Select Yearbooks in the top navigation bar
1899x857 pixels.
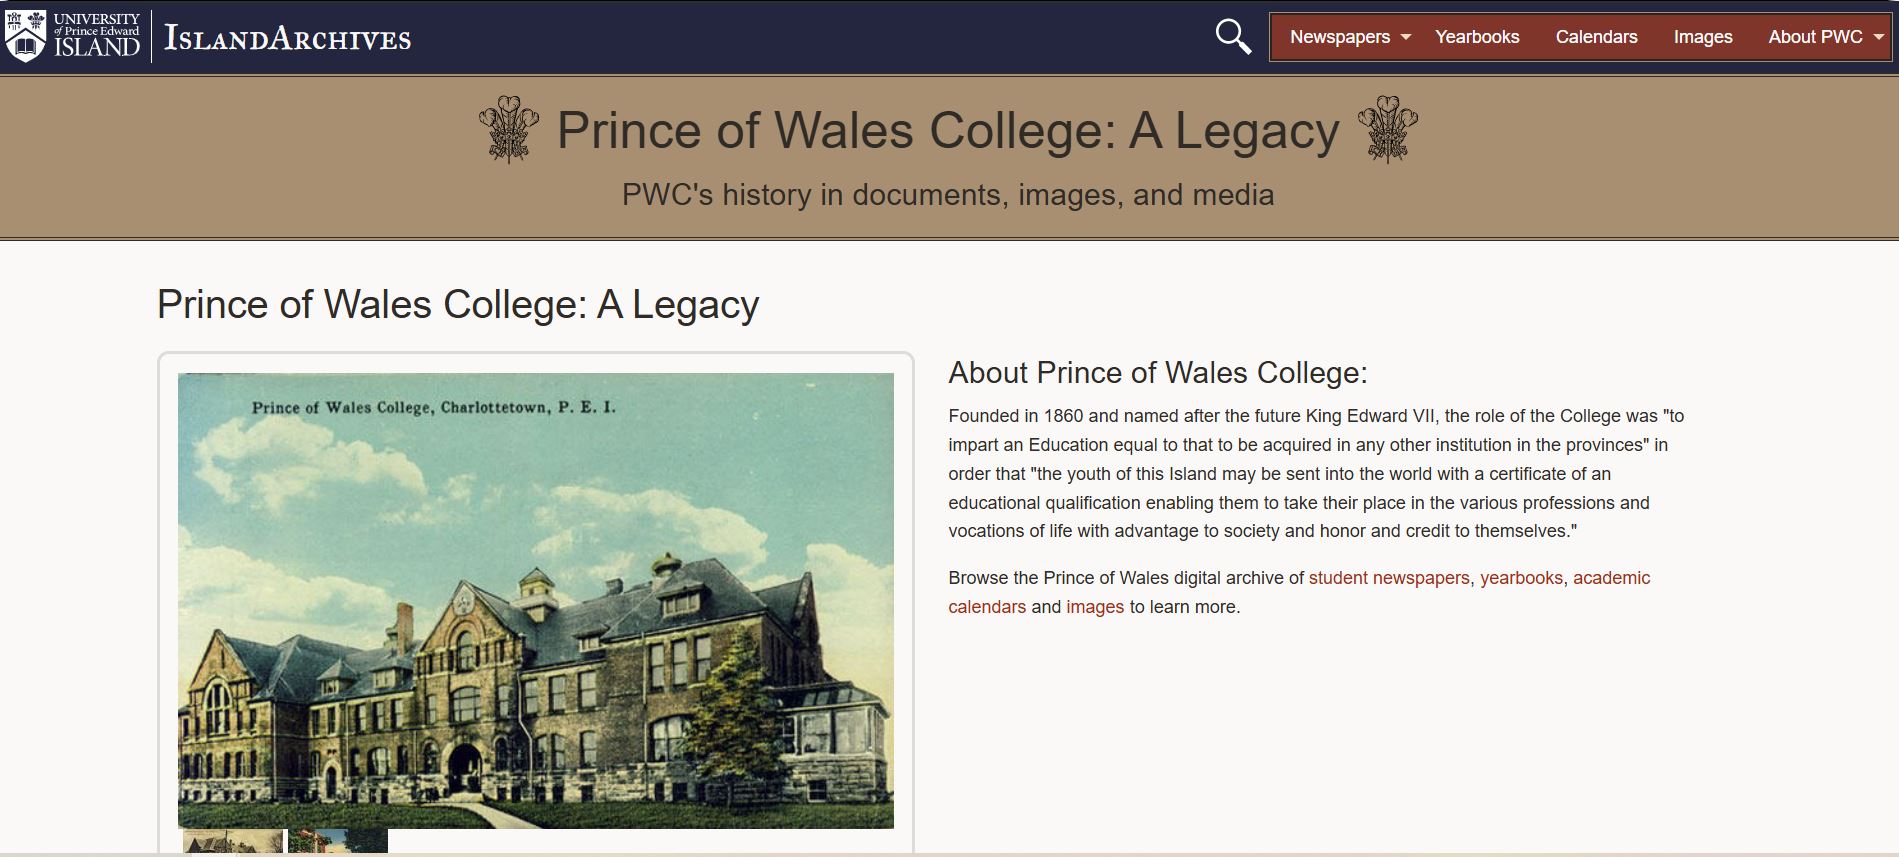pyautogui.click(x=1477, y=37)
